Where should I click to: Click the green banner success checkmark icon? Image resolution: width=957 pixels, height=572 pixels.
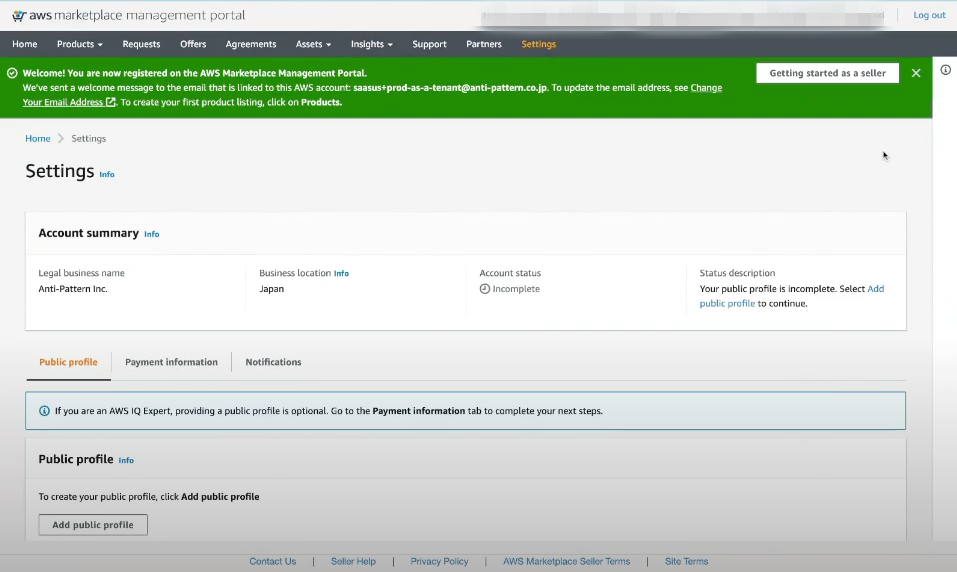12,73
